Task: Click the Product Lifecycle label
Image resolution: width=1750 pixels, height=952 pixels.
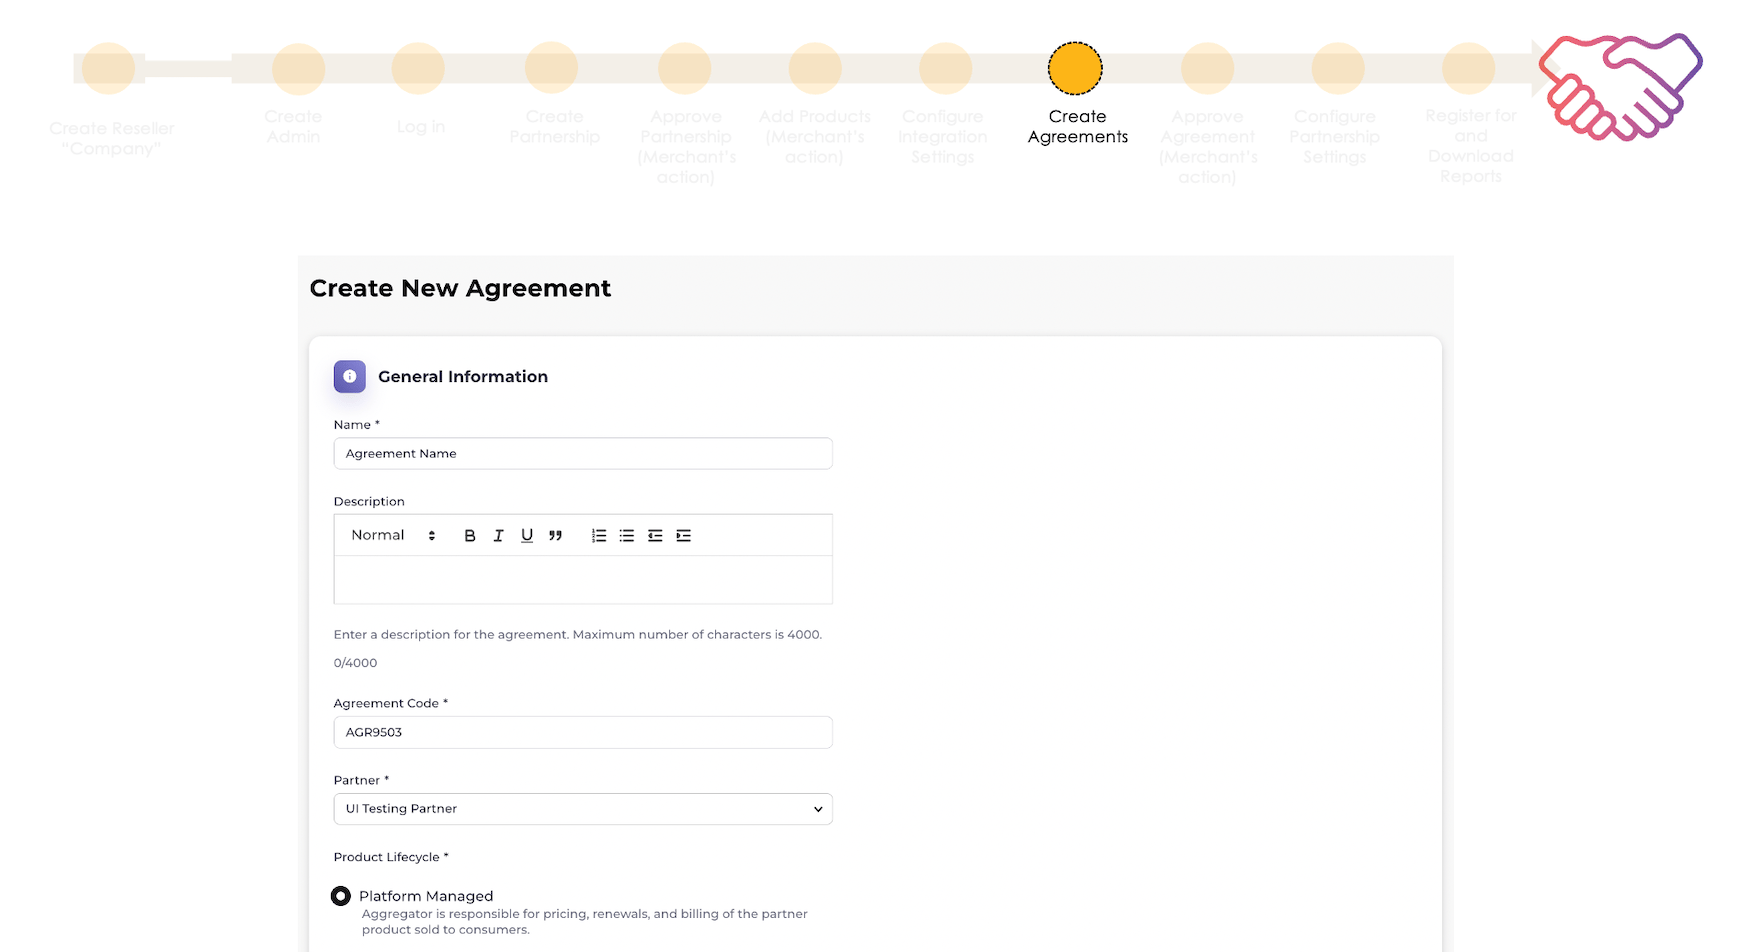Action: coord(391,857)
